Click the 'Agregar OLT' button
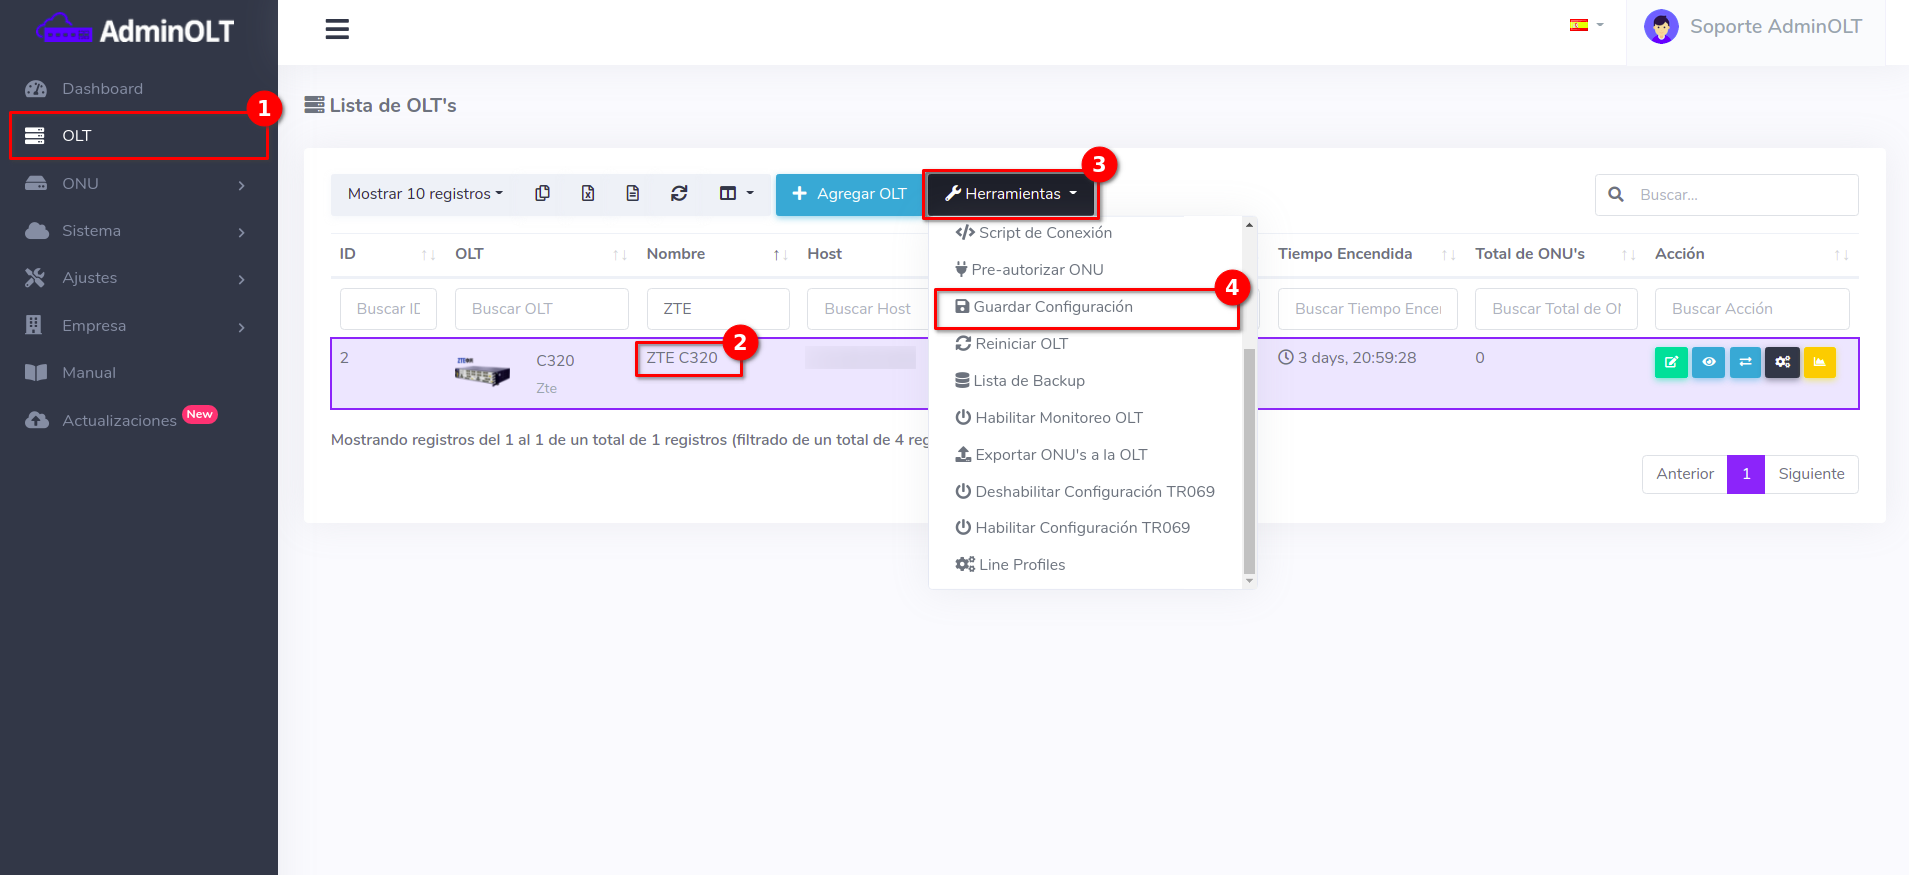 [849, 194]
